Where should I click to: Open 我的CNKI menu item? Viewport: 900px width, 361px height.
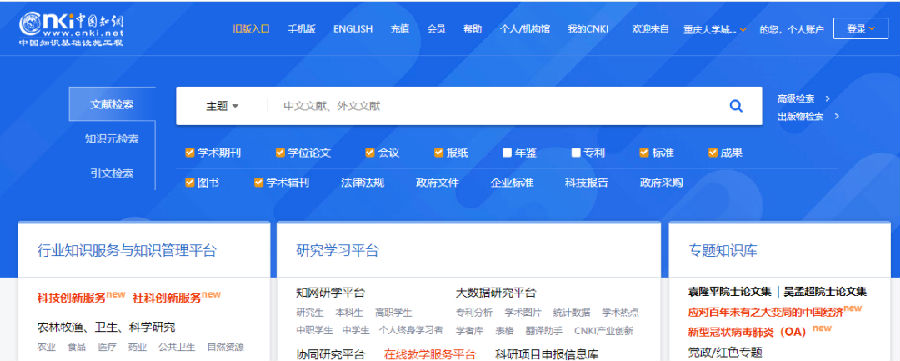[588, 29]
